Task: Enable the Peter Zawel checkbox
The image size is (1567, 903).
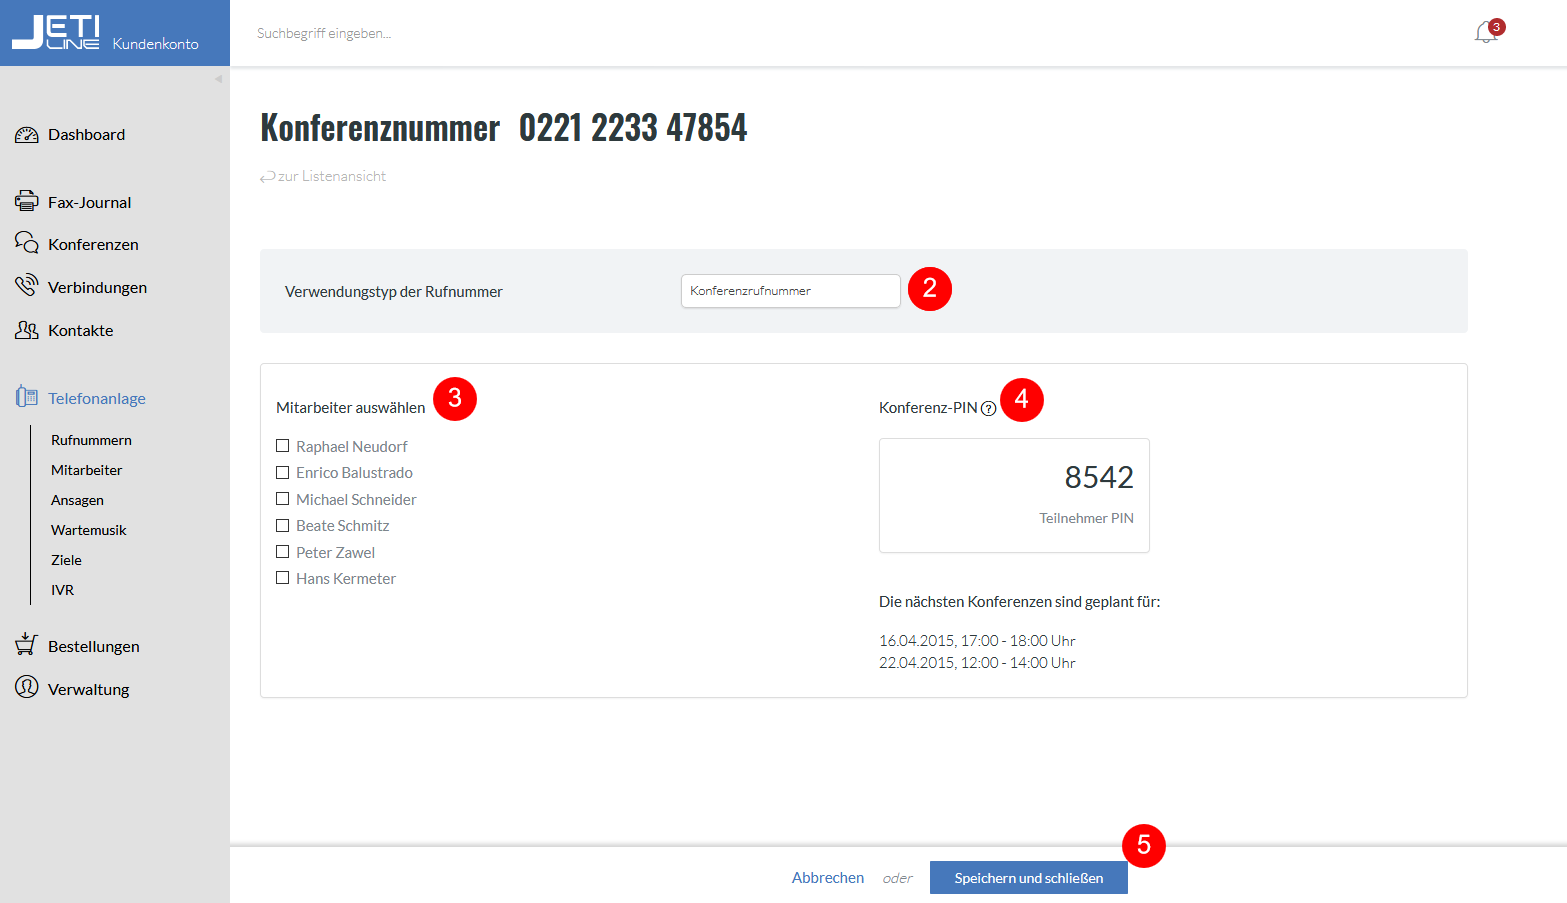Action: coord(283,552)
